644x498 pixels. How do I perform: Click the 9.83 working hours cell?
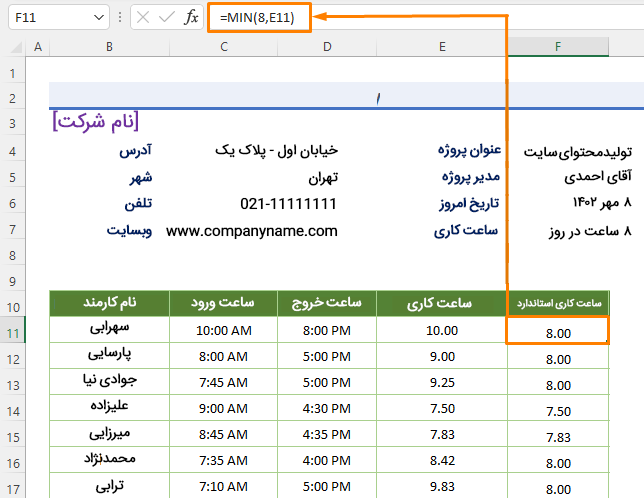pos(441,485)
